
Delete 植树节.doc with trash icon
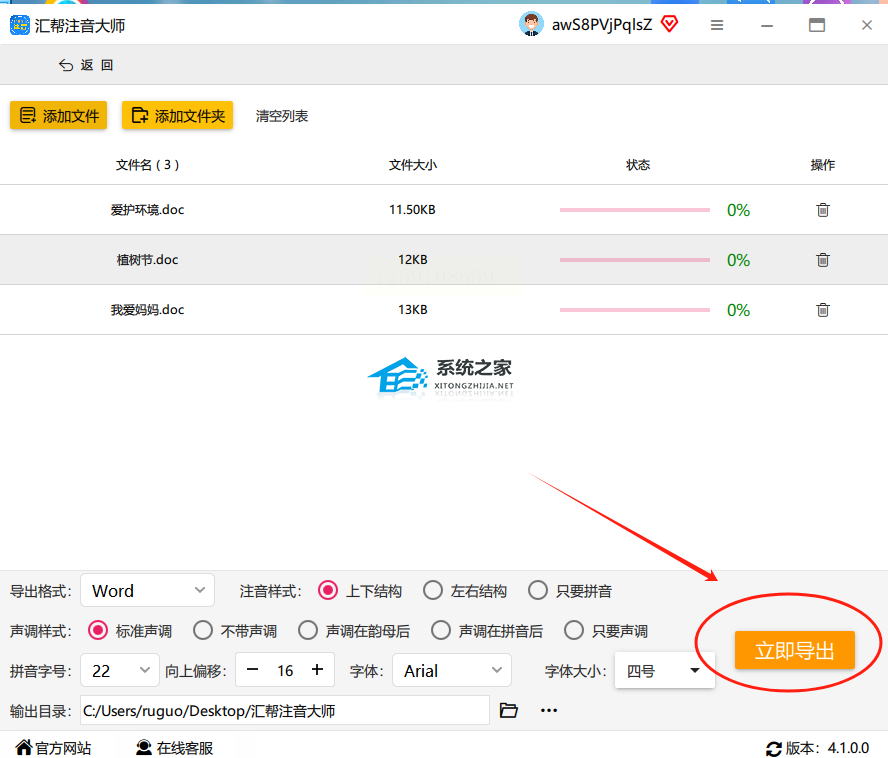pos(823,259)
